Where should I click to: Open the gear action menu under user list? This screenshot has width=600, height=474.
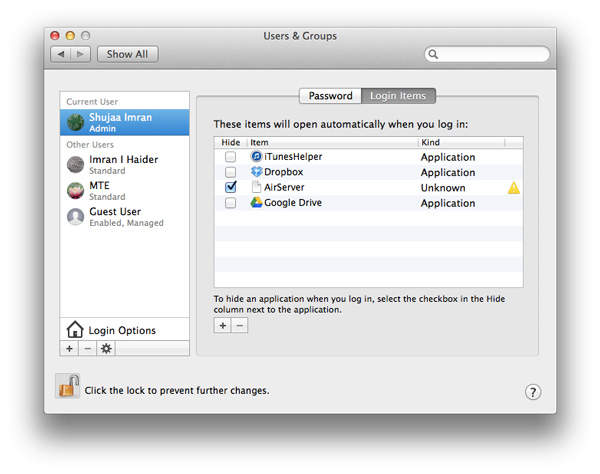point(106,349)
